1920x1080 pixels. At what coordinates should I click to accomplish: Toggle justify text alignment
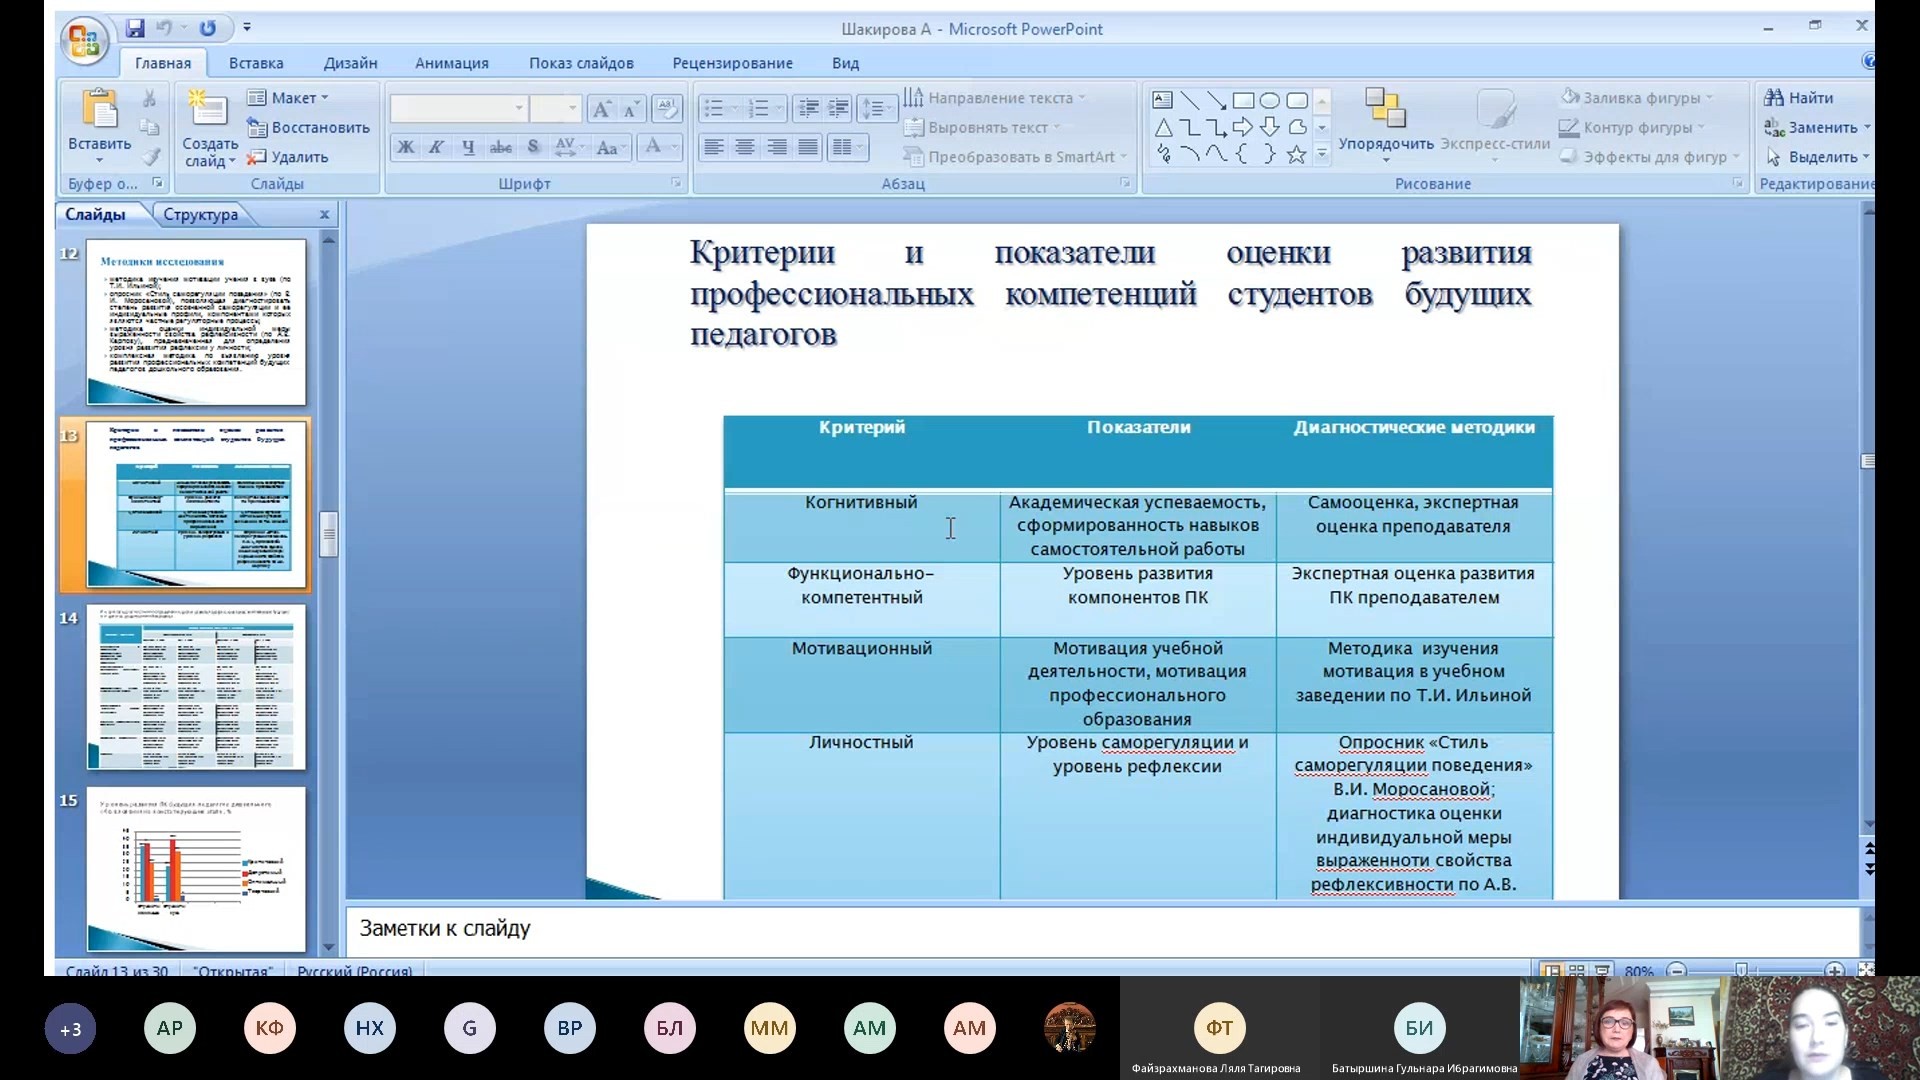(x=808, y=148)
